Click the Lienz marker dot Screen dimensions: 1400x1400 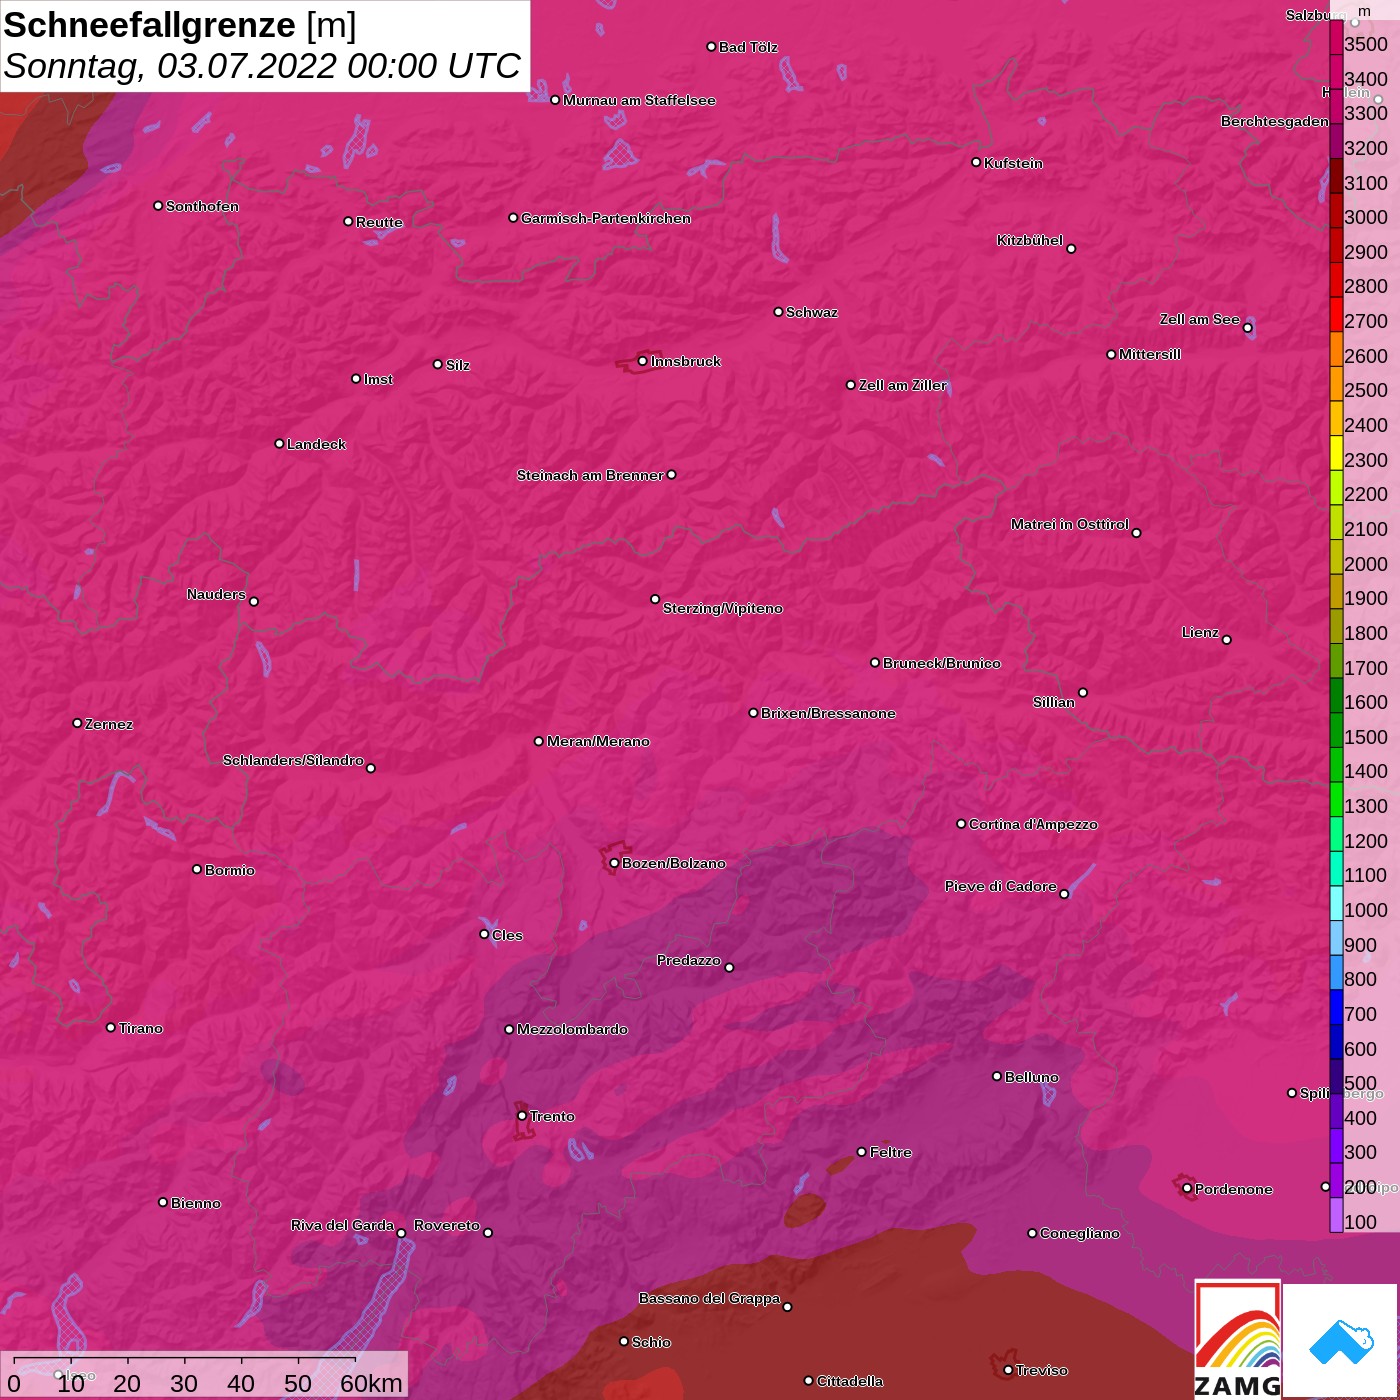pos(1227,640)
